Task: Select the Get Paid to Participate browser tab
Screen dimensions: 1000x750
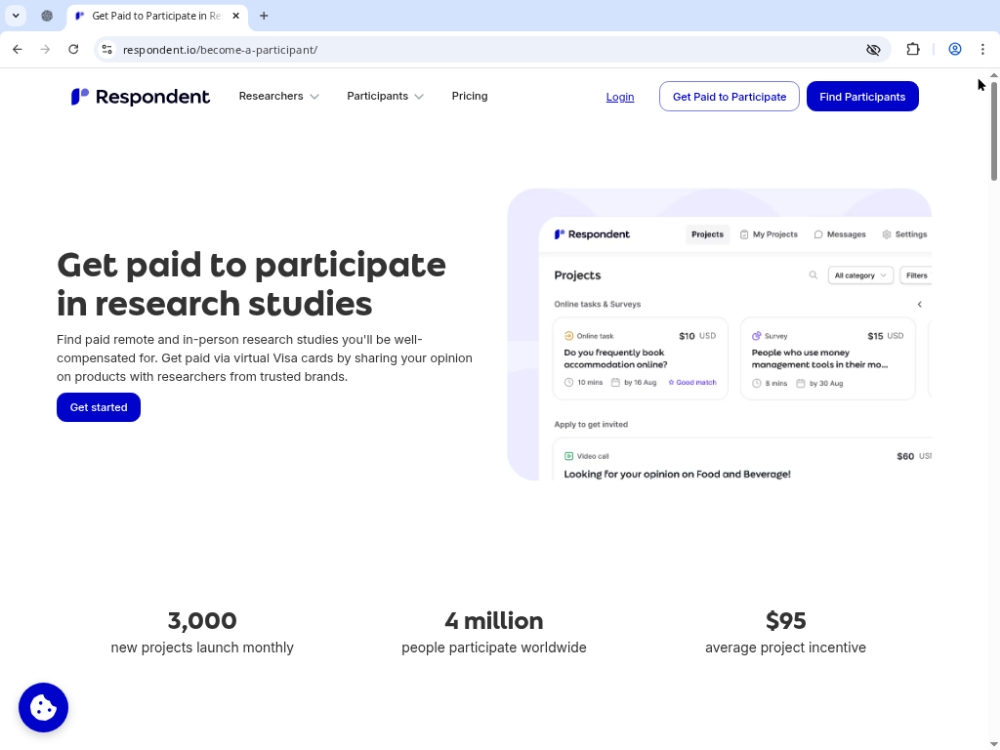Action: [x=155, y=16]
